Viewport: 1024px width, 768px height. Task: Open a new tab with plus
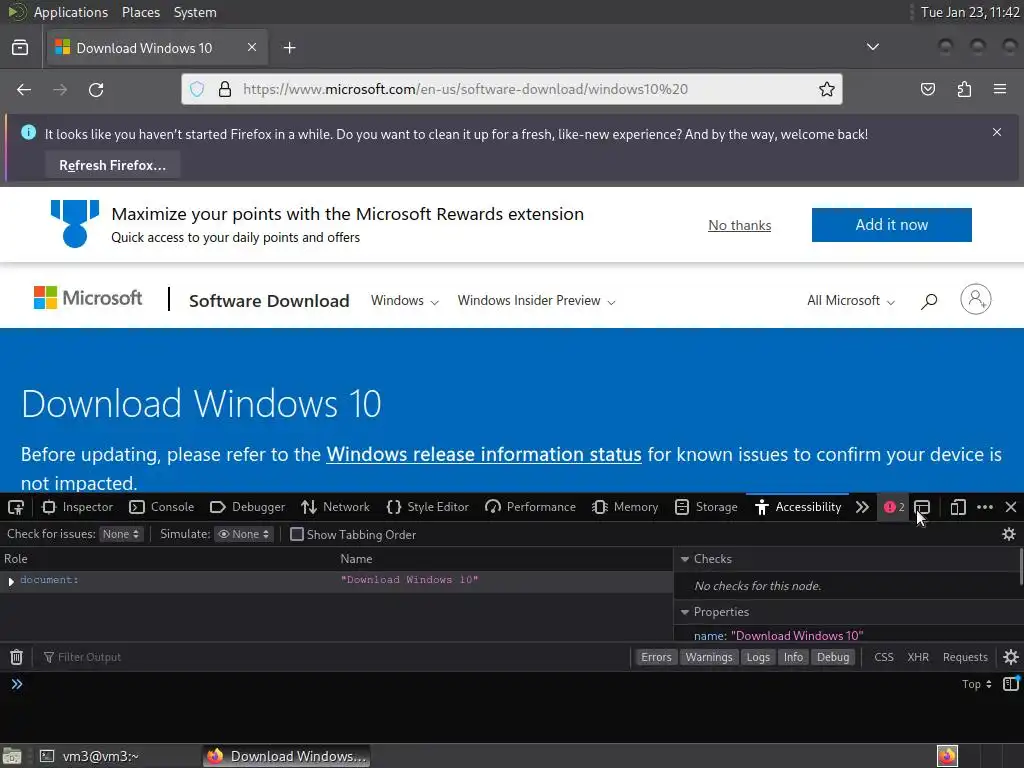coord(289,48)
